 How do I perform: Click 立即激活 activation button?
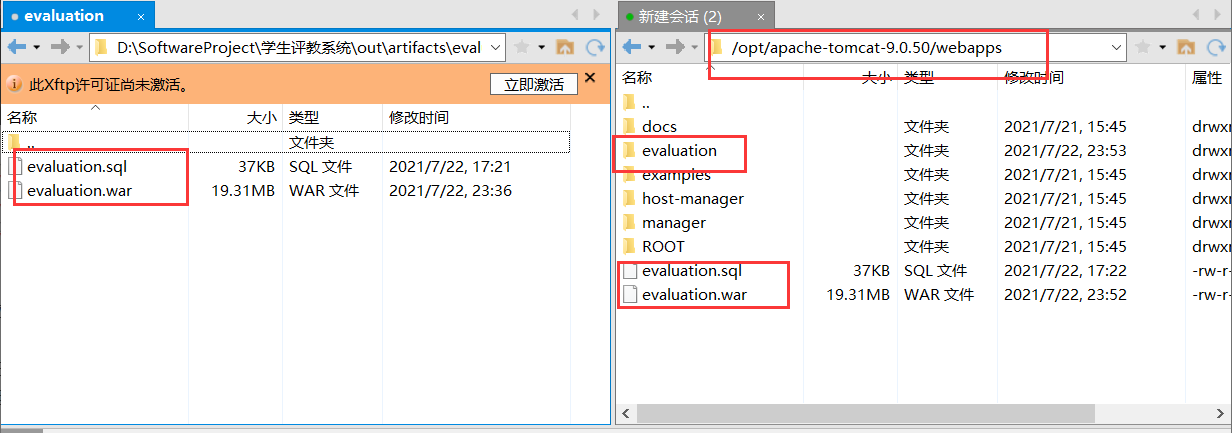tap(533, 85)
